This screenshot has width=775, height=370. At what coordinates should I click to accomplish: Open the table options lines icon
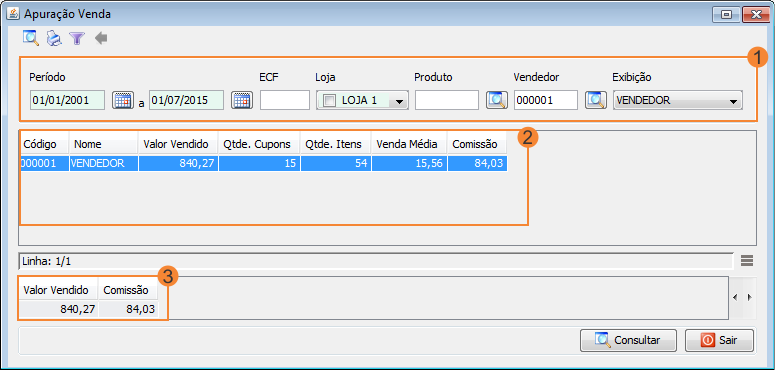(746, 260)
